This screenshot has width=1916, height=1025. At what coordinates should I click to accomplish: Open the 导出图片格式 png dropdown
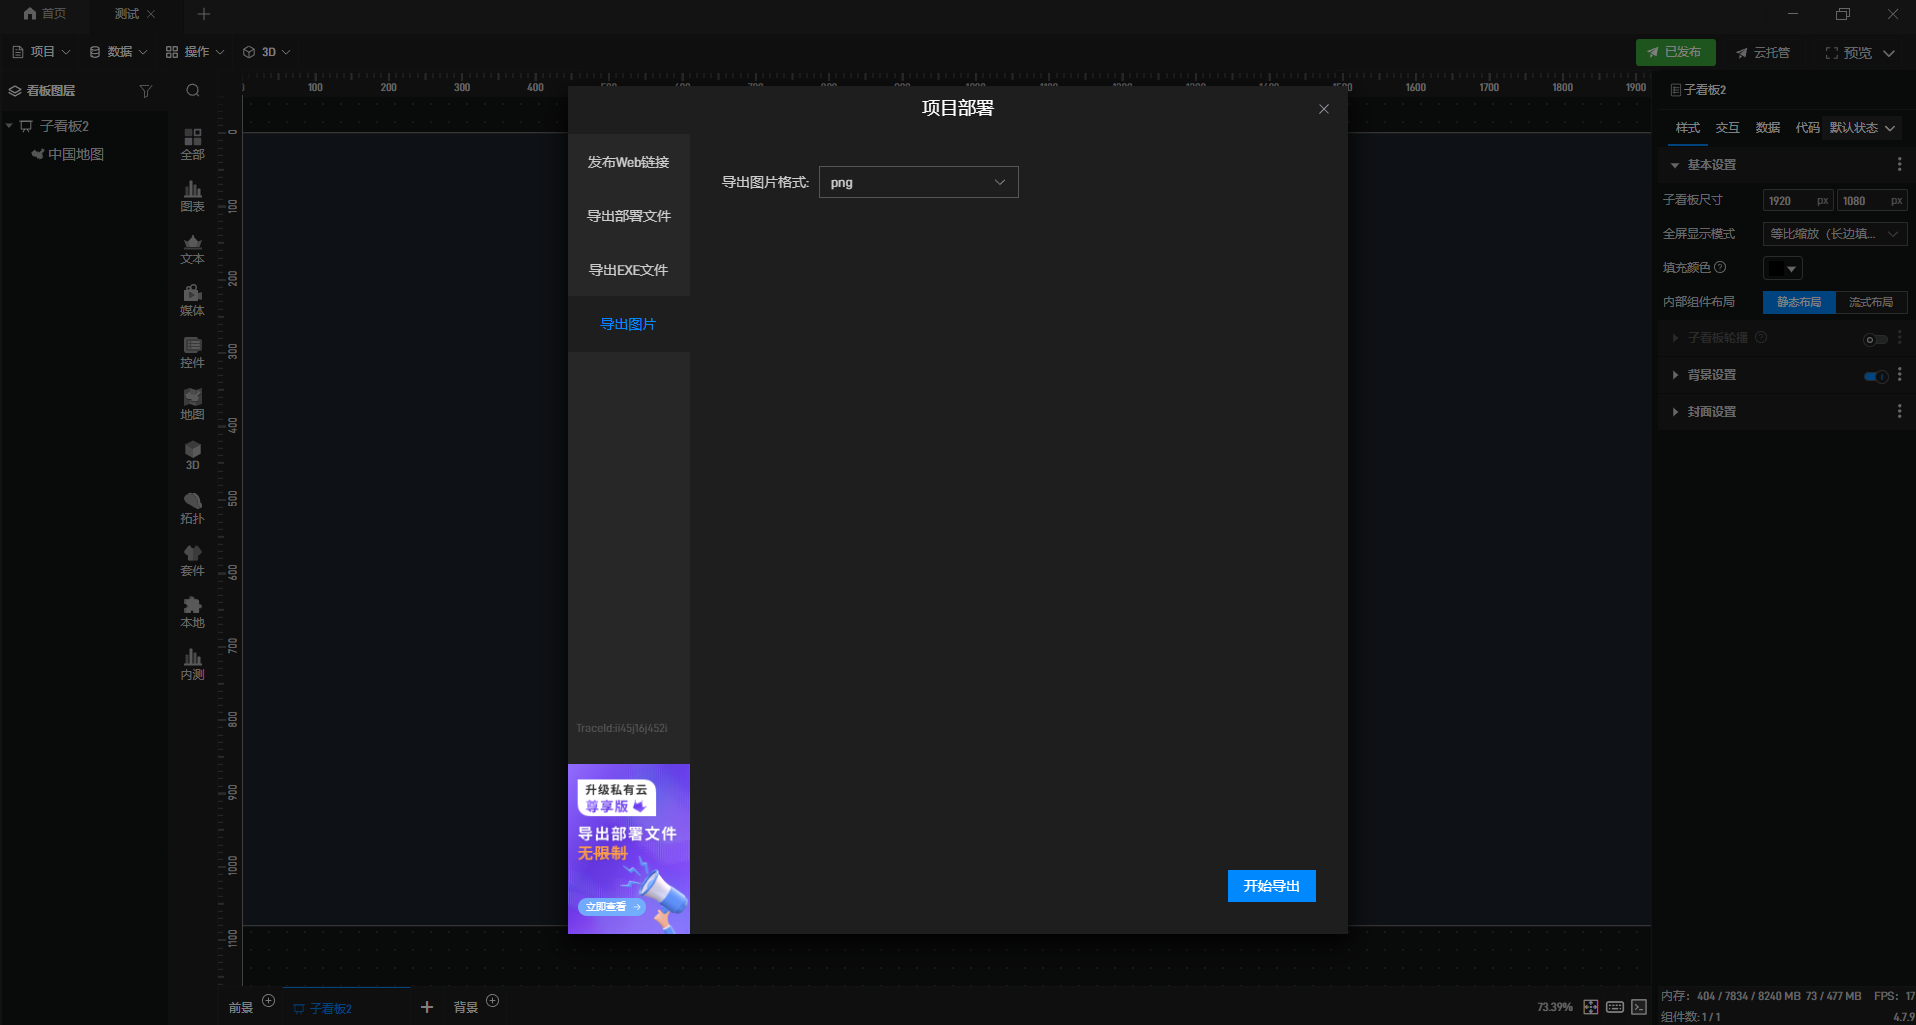coord(918,182)
